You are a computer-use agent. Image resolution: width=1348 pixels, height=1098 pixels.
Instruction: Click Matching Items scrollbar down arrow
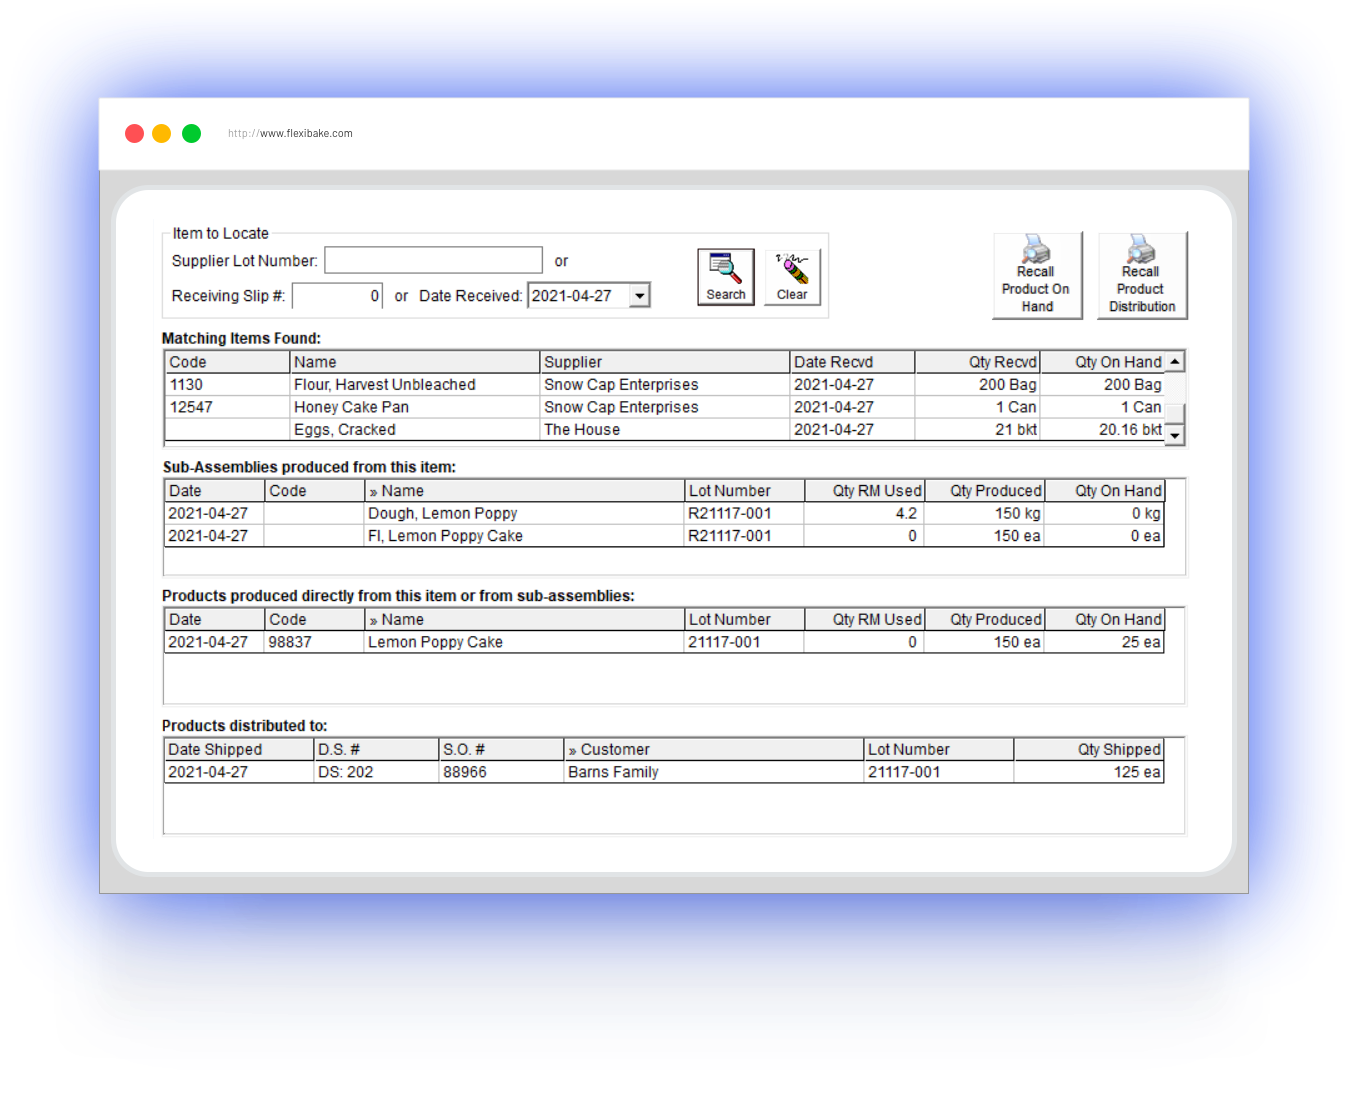click(1175, 435)
